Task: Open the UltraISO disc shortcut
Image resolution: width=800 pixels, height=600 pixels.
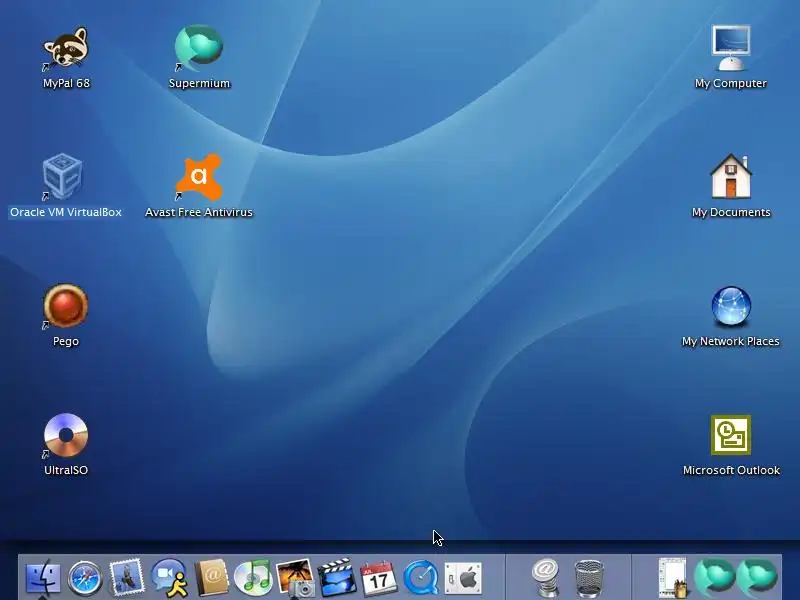Action: coord(66,435)
